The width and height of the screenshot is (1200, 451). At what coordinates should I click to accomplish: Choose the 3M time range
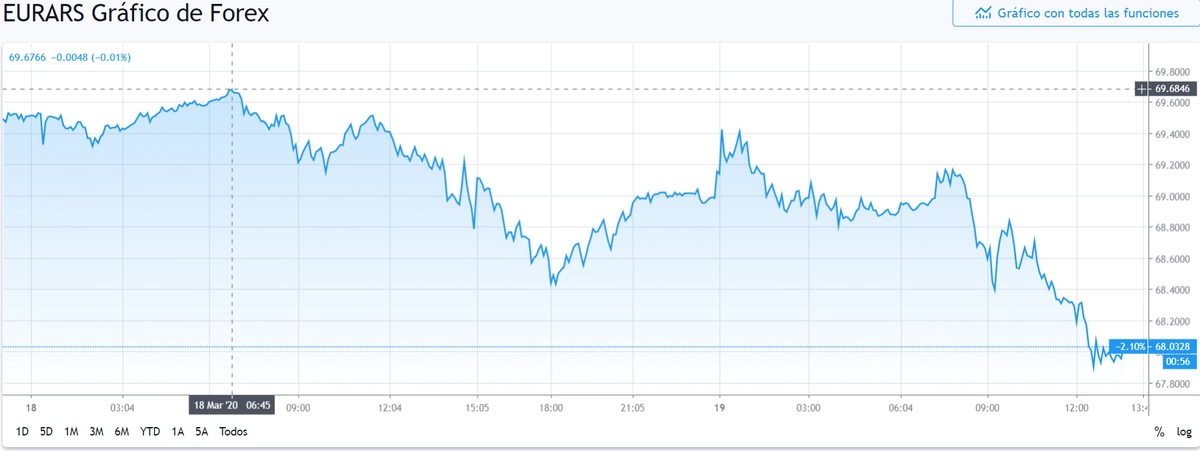tap(96, 432)
